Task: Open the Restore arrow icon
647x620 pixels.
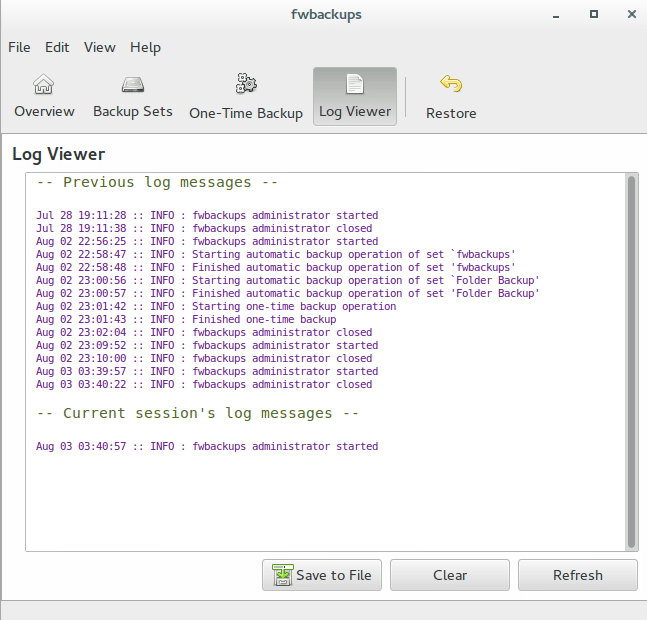Action: [451, 84]
